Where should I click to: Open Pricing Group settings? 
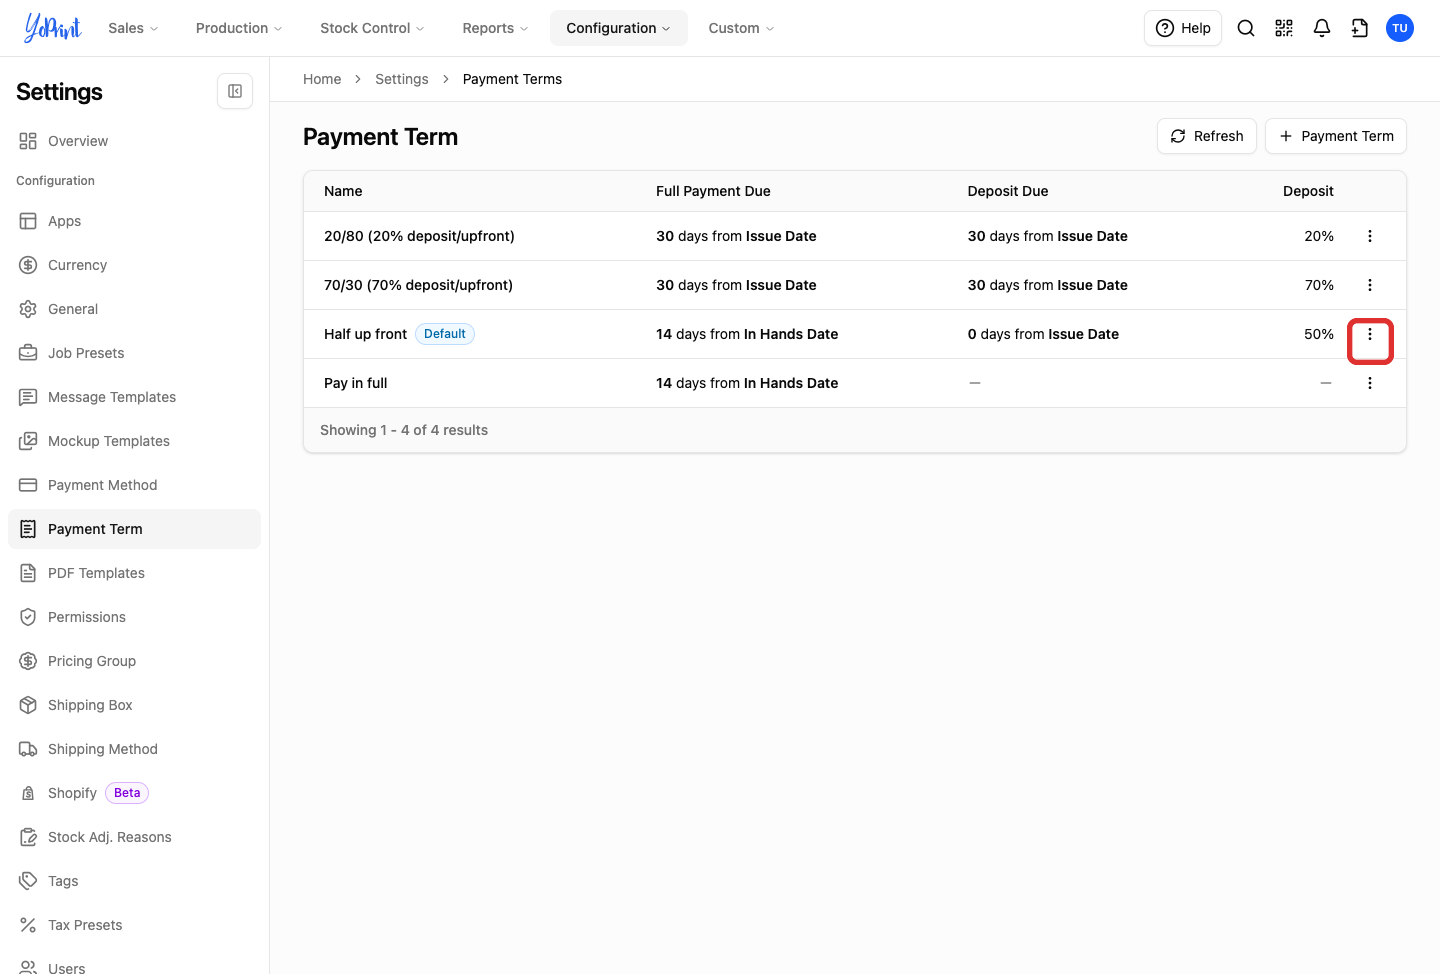[x=134, y=661]
